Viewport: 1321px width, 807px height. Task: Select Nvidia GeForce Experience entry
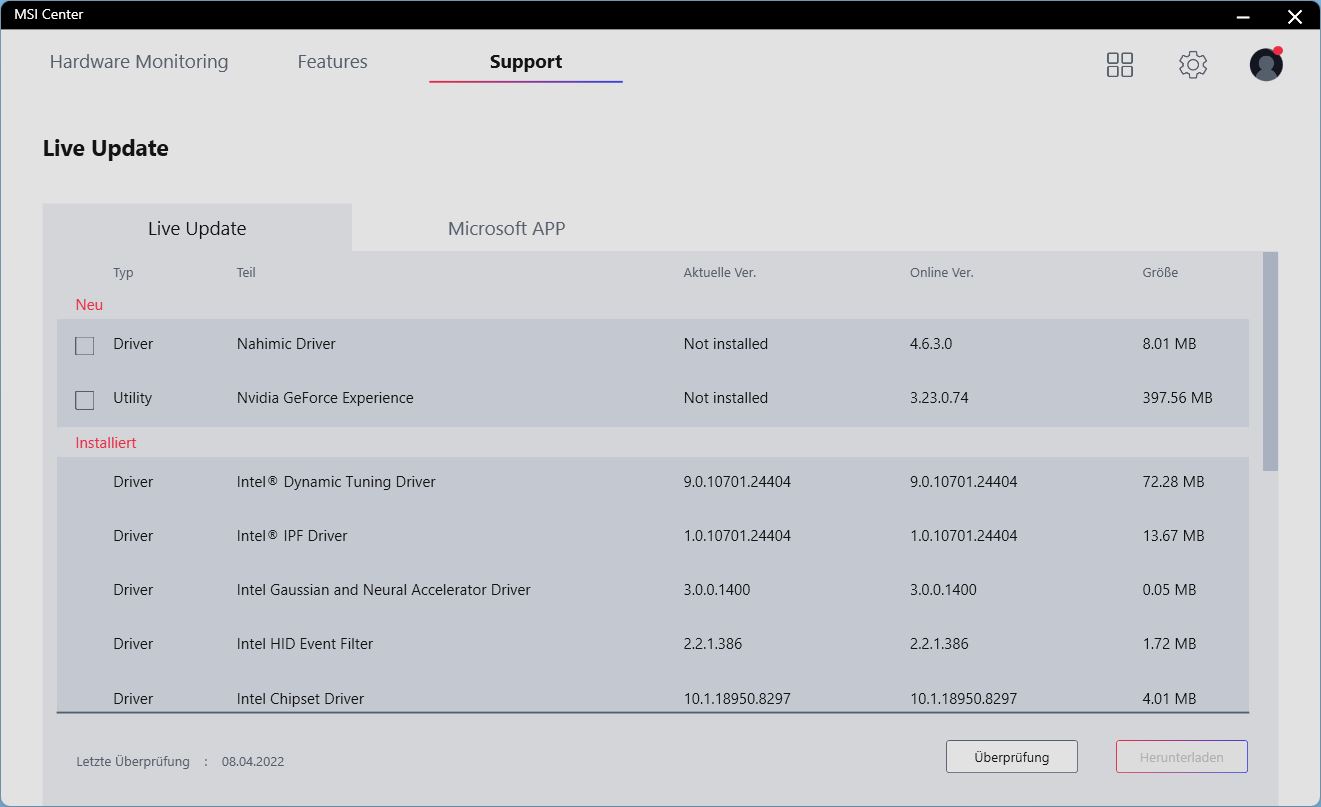[x=325, y=398]
